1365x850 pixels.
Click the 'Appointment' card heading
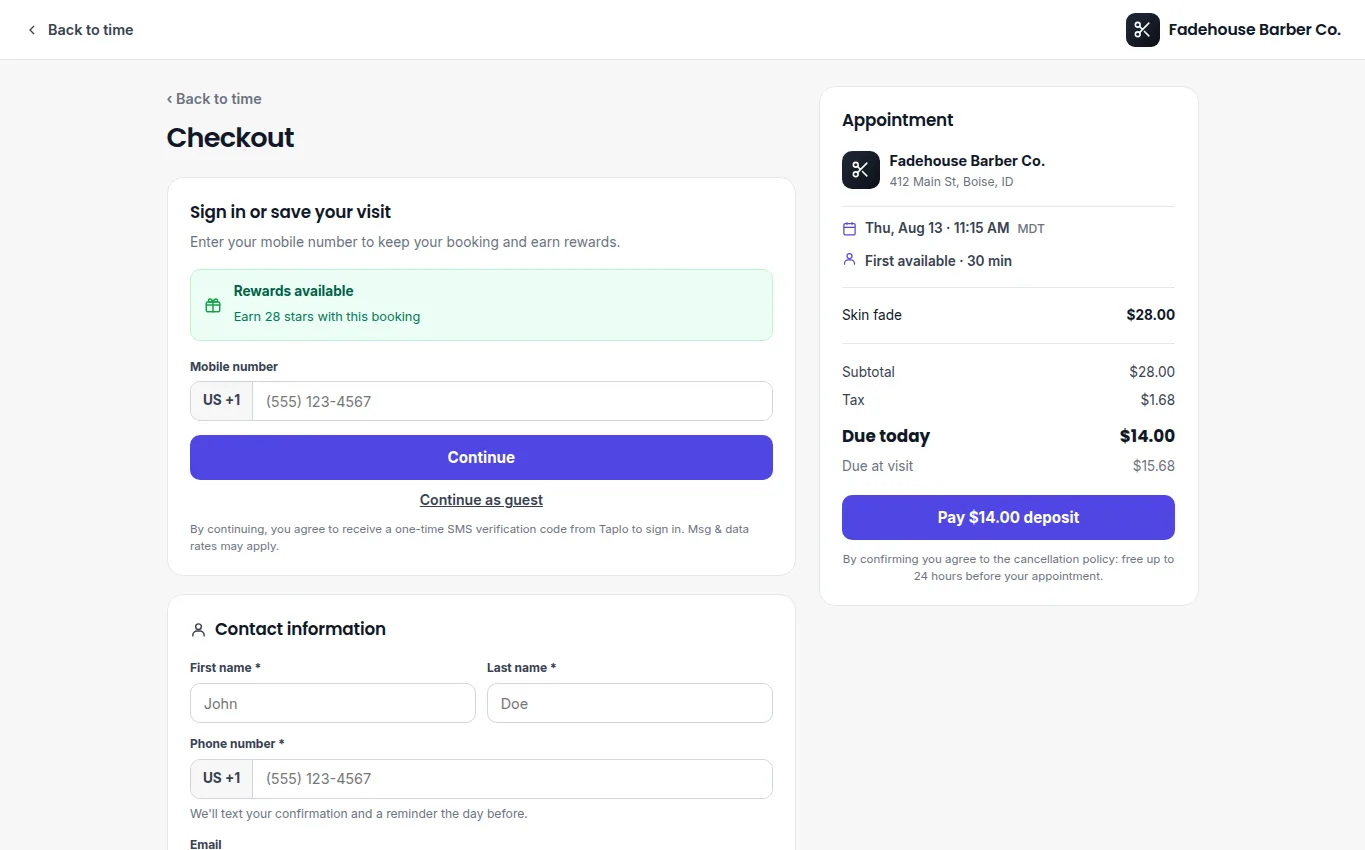click(x=897, y=120)
